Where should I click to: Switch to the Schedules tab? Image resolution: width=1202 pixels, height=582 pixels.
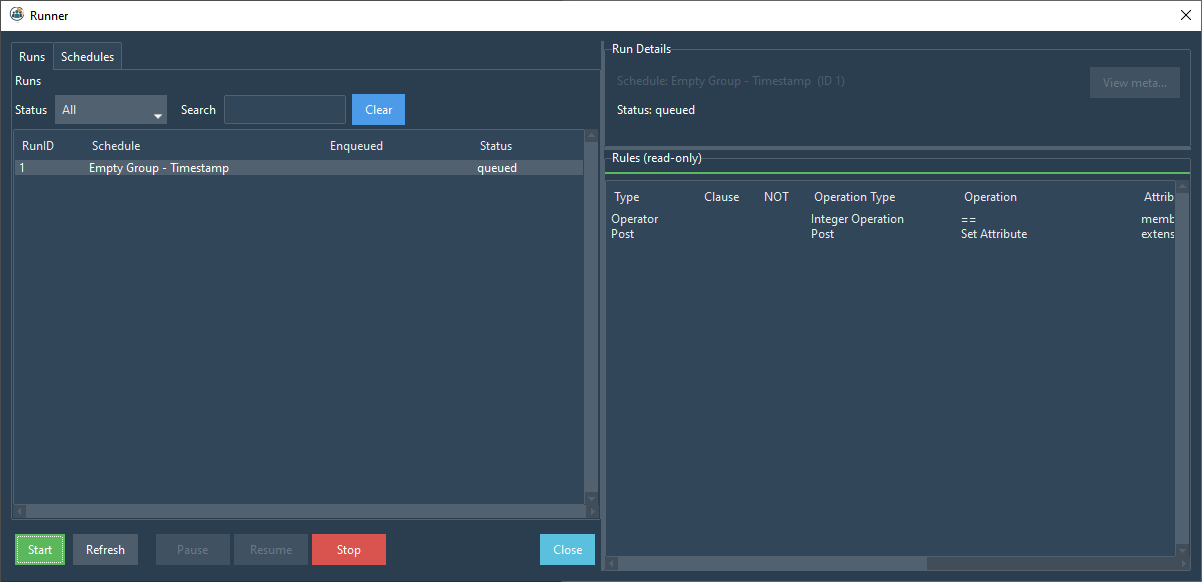pyautogui.click(x=87, y=57)
